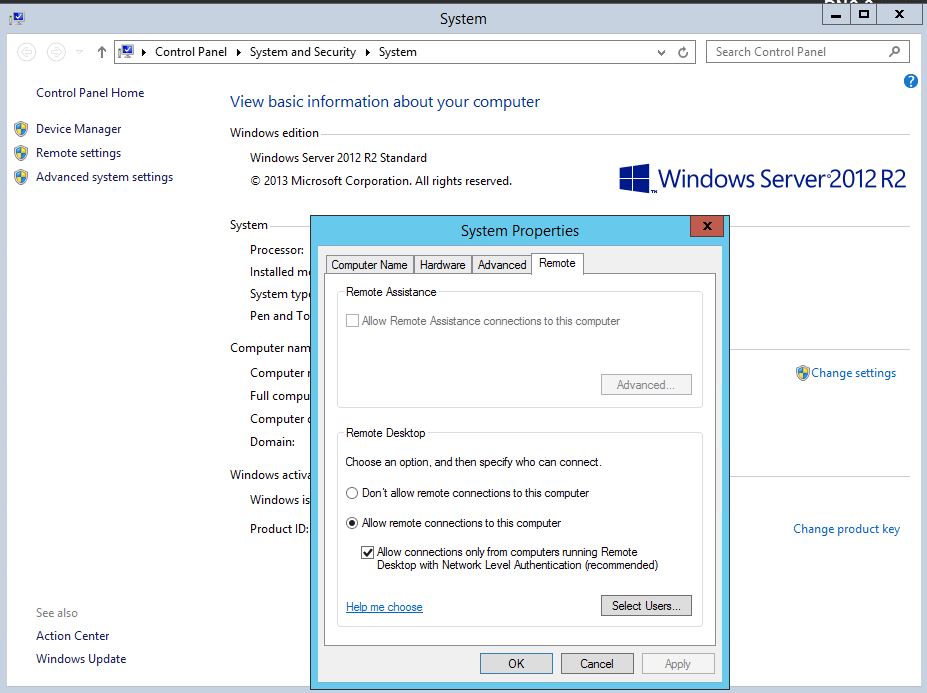
Task: Click inside the Search Control Panel field
Action: click(790, 51)
